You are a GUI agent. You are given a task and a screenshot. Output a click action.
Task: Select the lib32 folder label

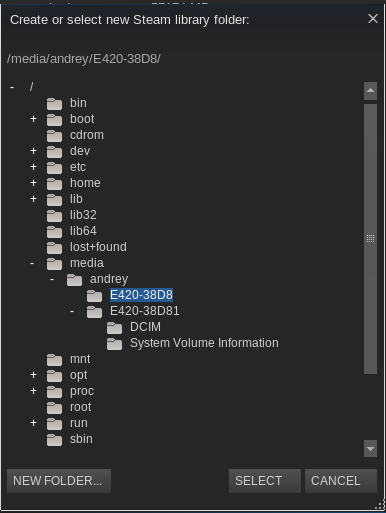point(83,215)
